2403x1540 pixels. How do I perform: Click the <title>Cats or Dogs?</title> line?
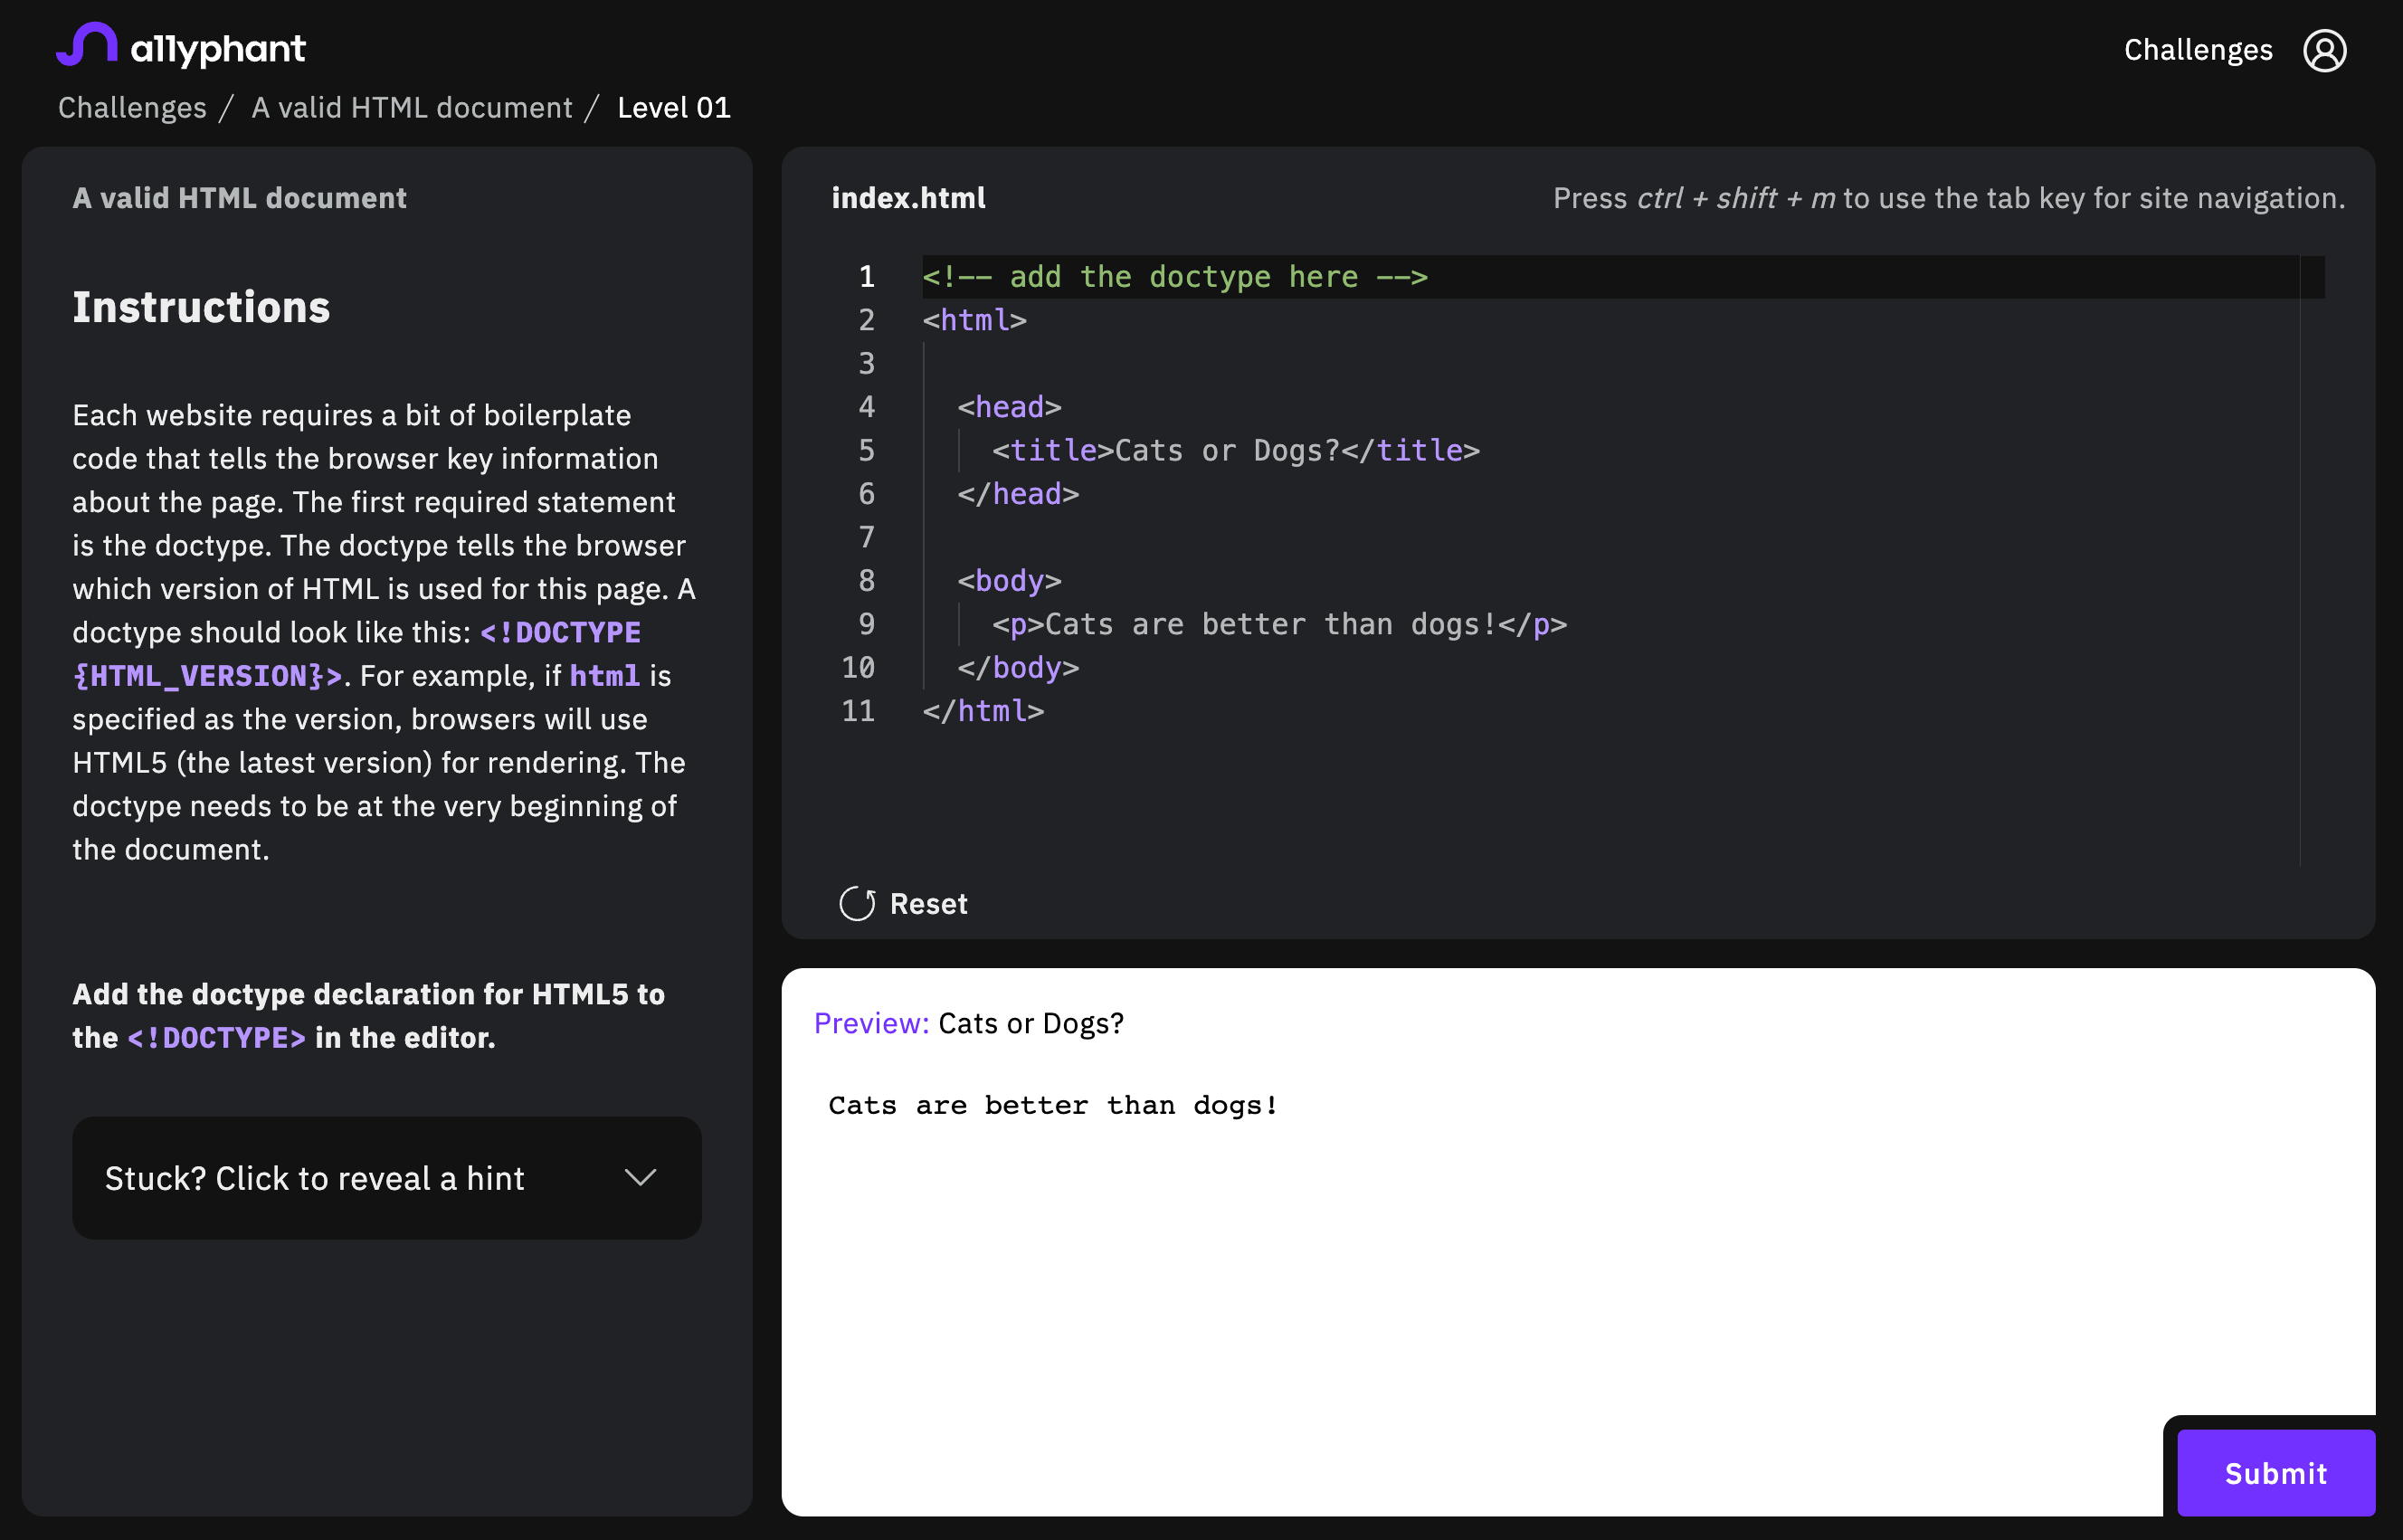coord(1236,450)
